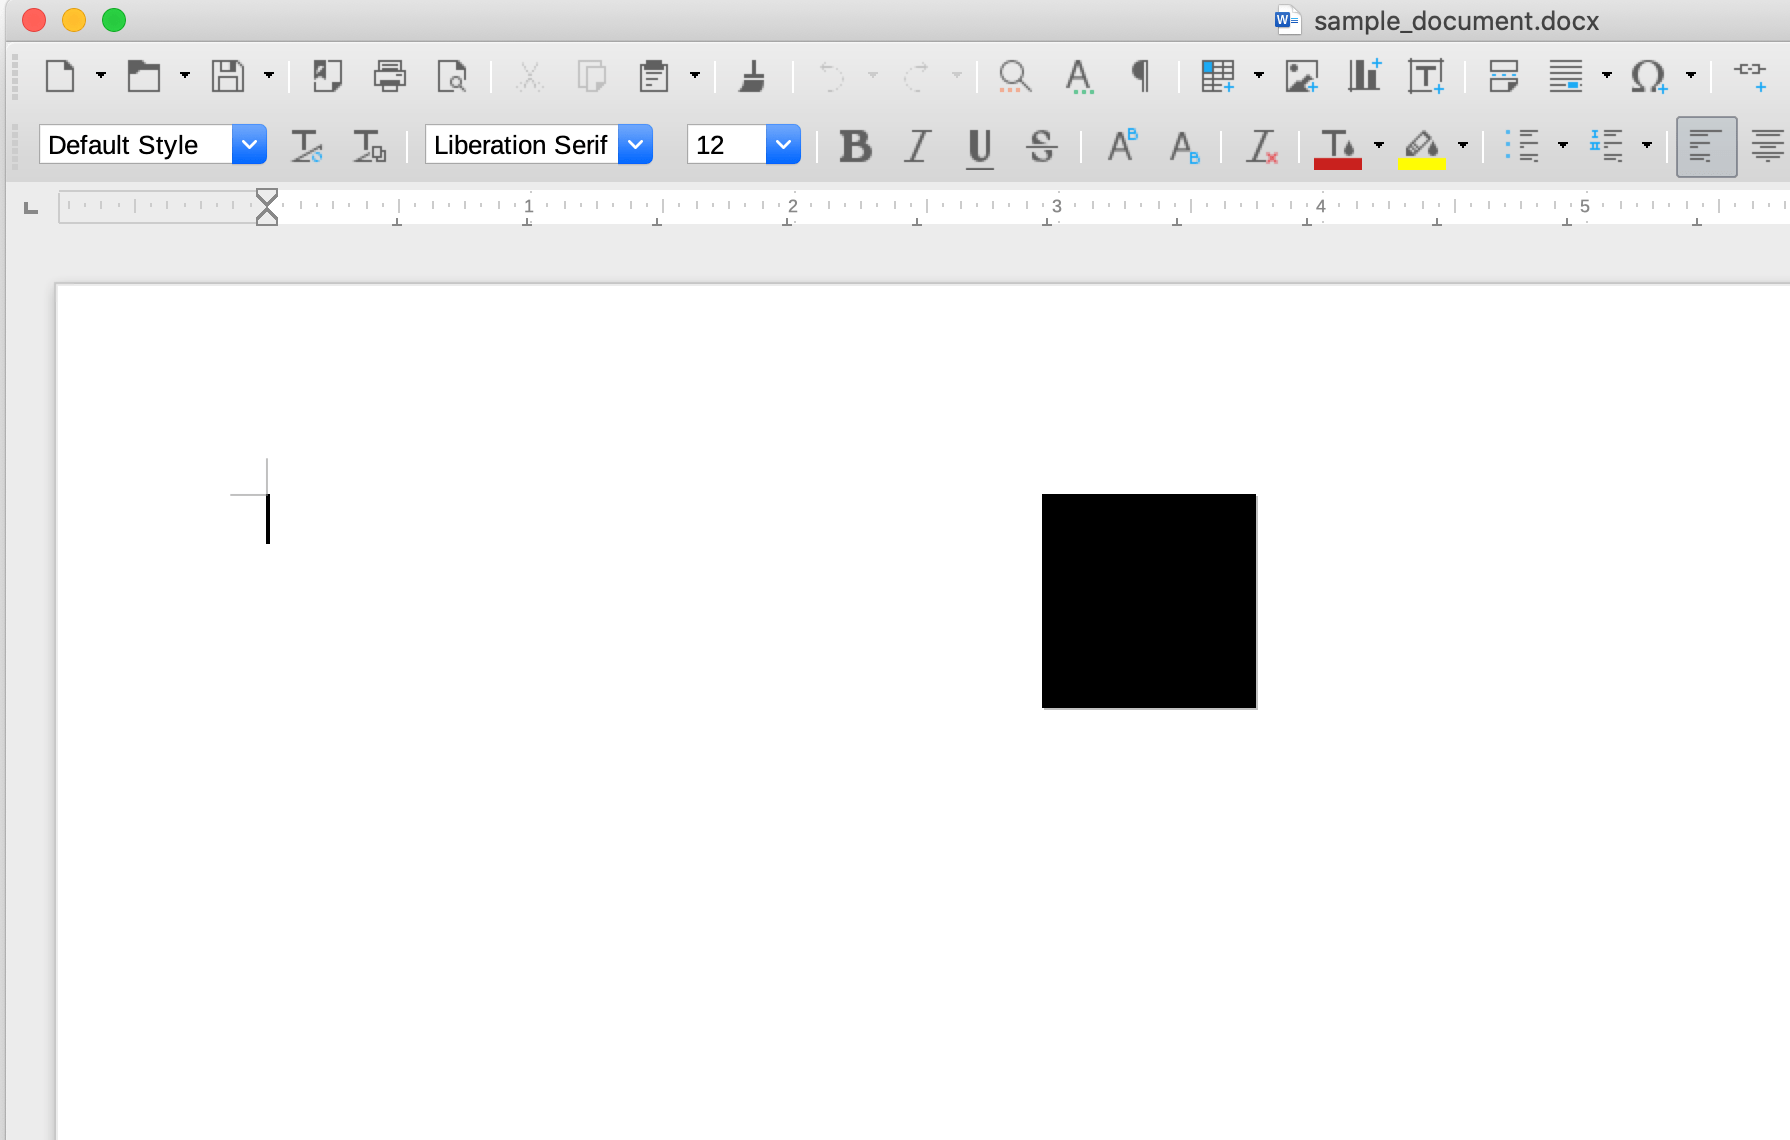The height and width of the screenshot is (1140, 1790).
Task: Click the Clear Direct Formatting icon
Action: pos(1262,146)
